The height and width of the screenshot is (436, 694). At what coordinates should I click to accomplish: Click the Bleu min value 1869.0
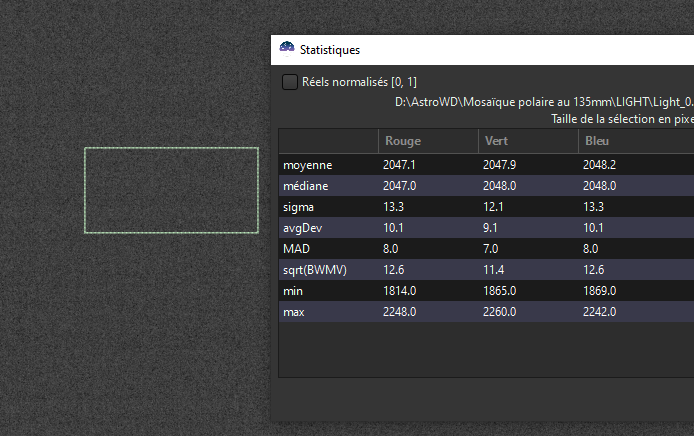click(599, 291)
